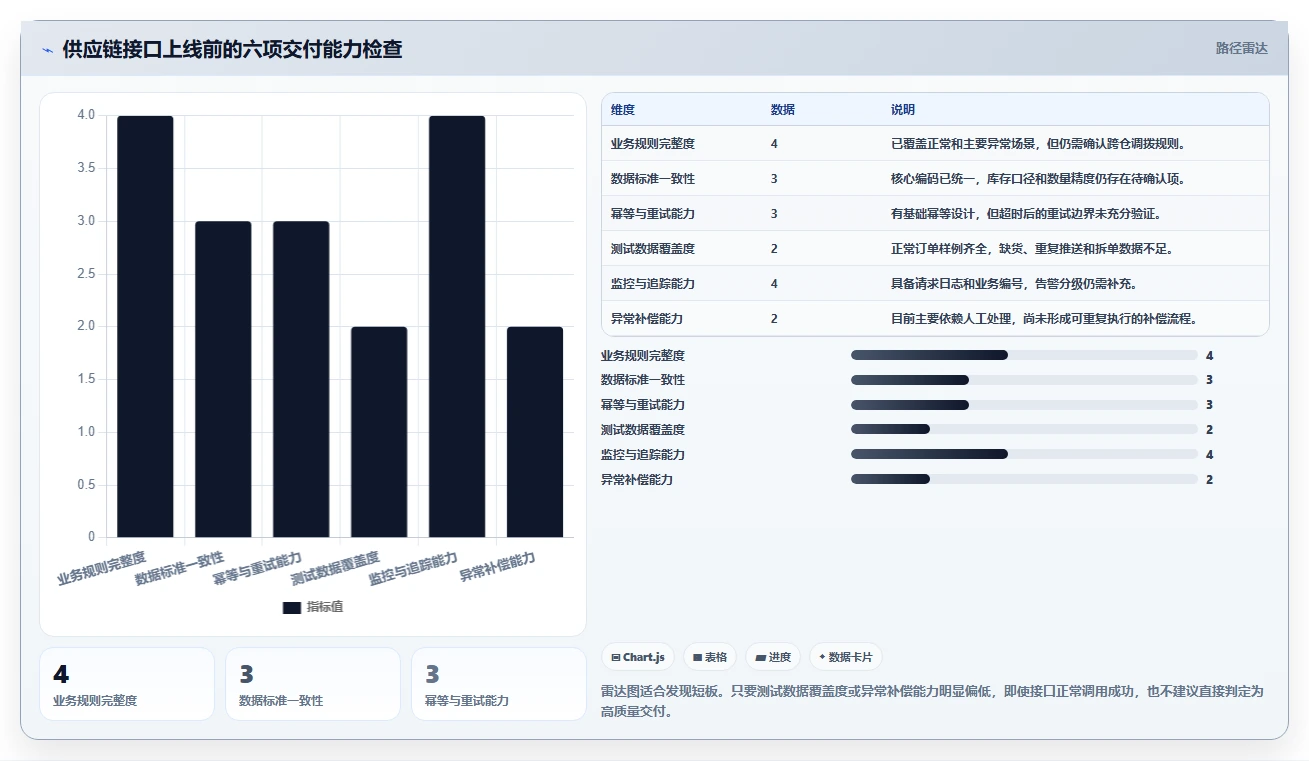Toggle the 指标值 legend swatch
Viewport: 1309px width, 761px height.
click(x=292, y=607)
